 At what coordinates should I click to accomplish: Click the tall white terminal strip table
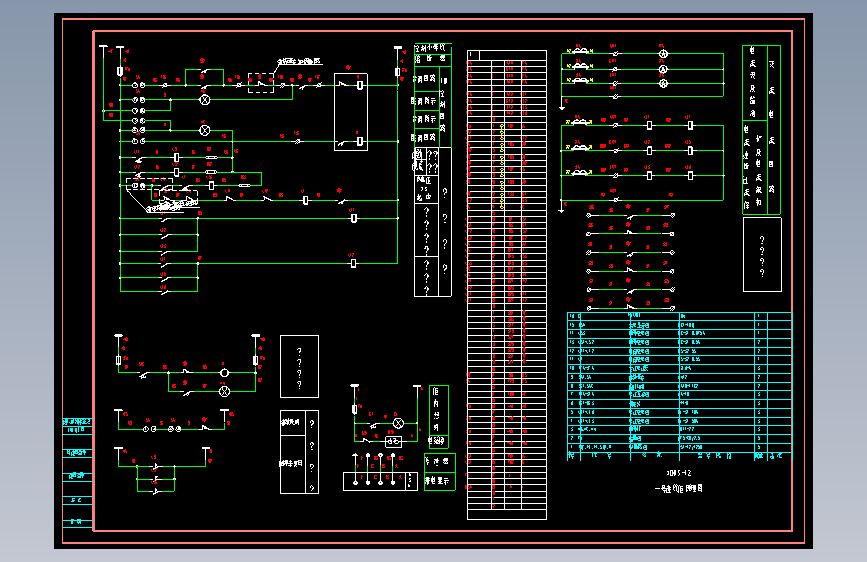click(x=507, y=285)
